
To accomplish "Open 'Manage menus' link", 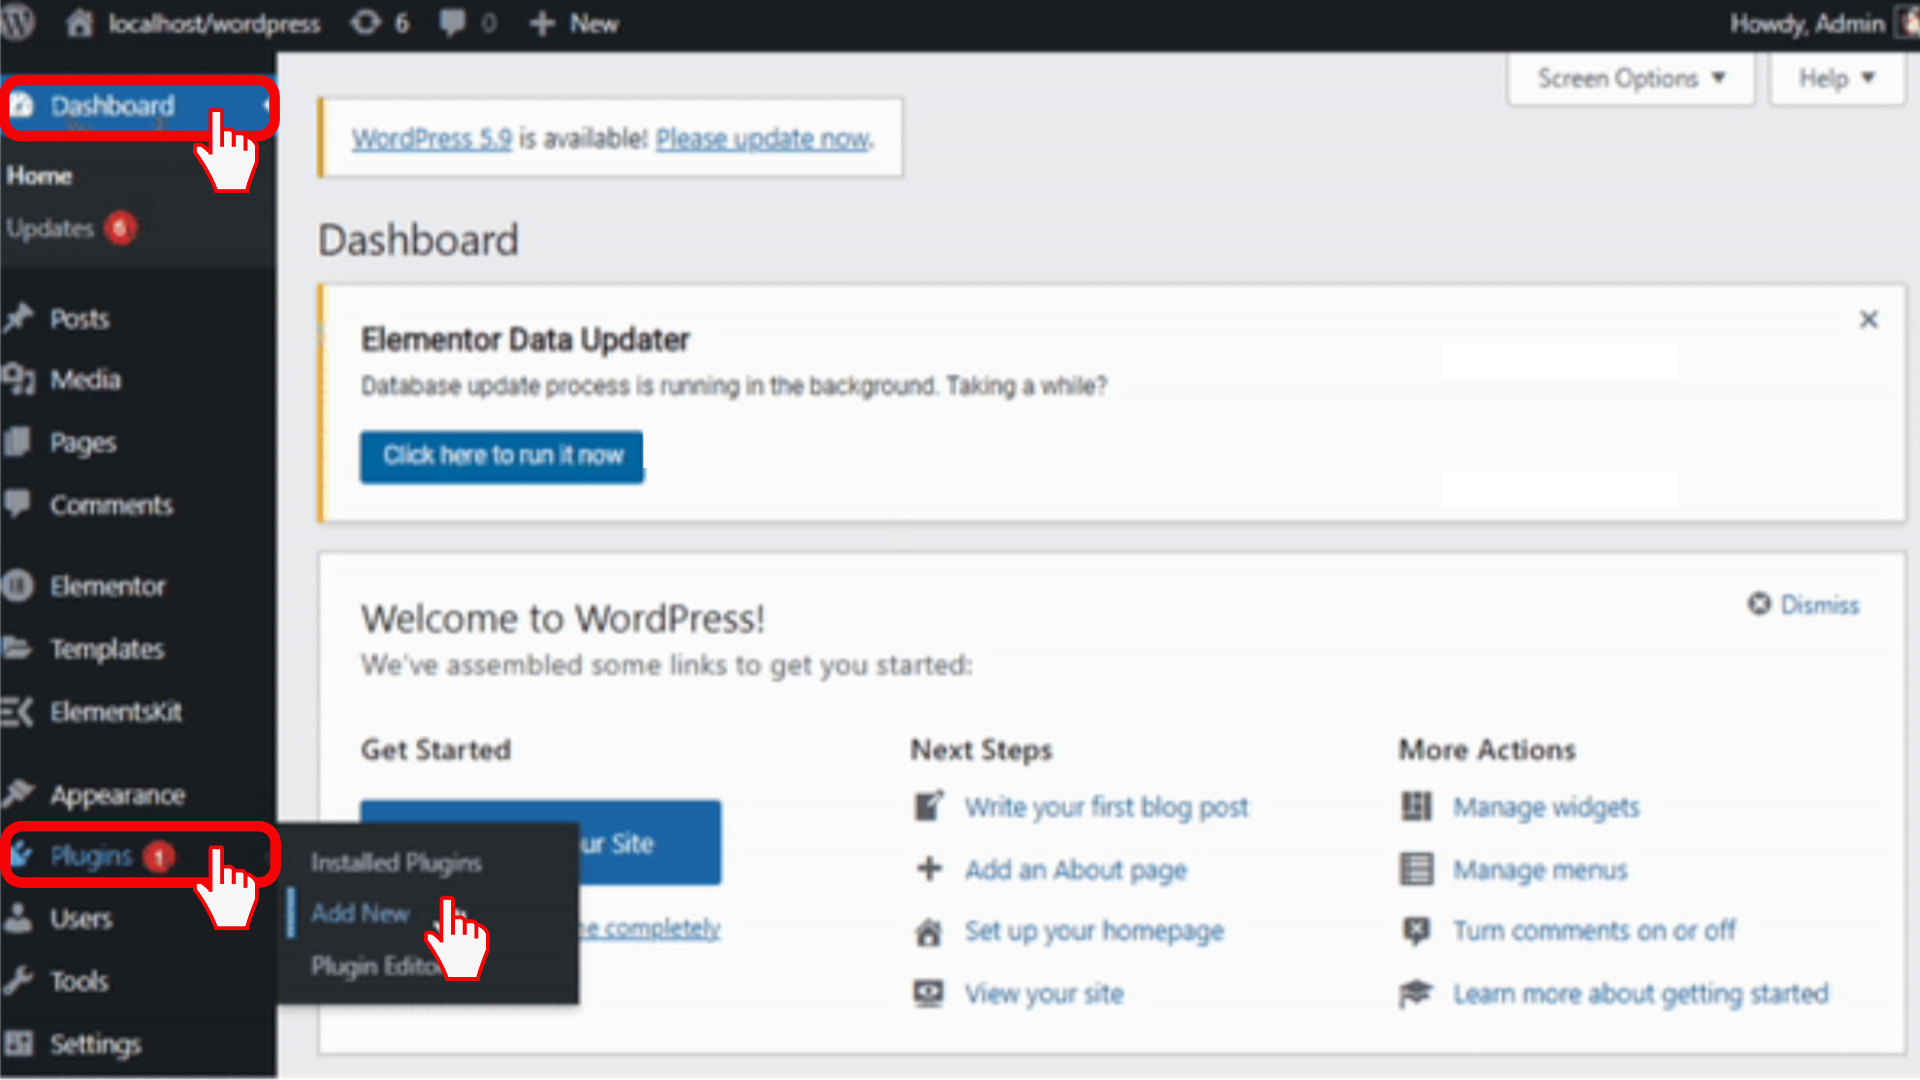I will coord(1540,869).
